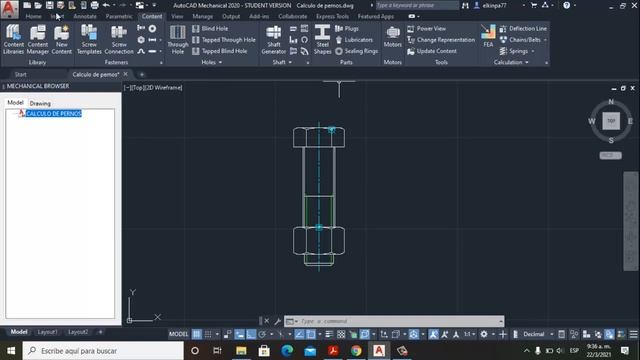Open the Help question mark icon

point(567,5)
